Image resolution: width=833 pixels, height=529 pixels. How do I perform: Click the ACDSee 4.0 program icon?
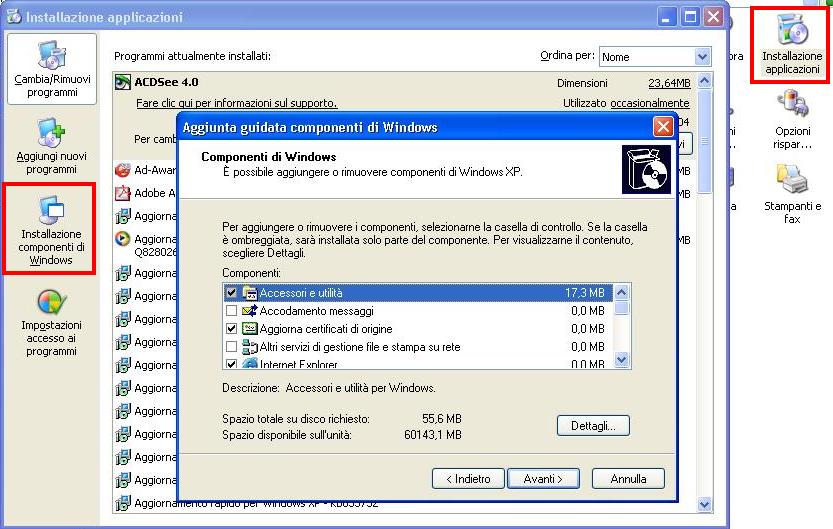pos(123,82)
